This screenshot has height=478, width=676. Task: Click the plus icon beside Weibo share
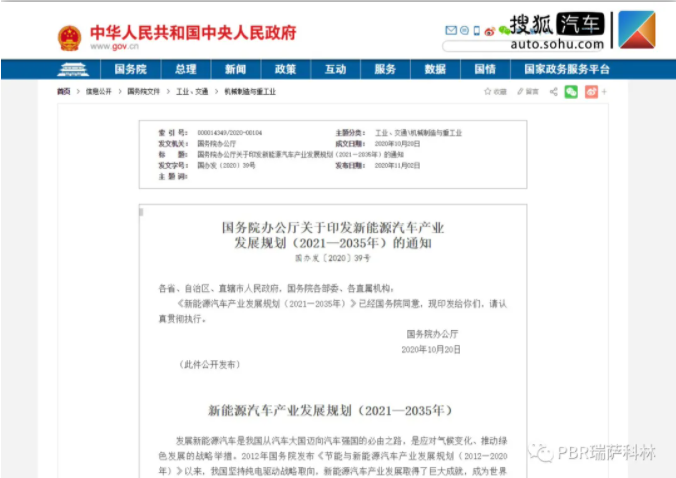pos(604,91)
